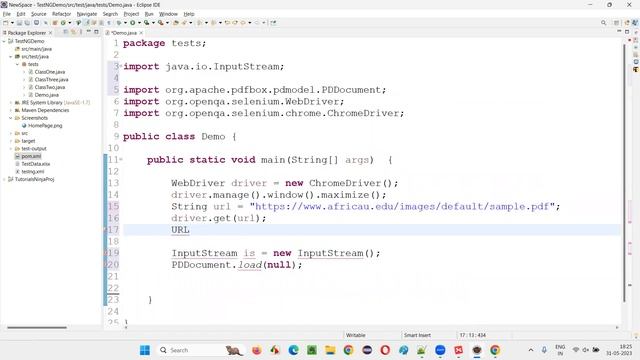Viewport: 640px width, 360px height.
Task: Click Collapse All icon in Package Explorer
Action: 65,32
